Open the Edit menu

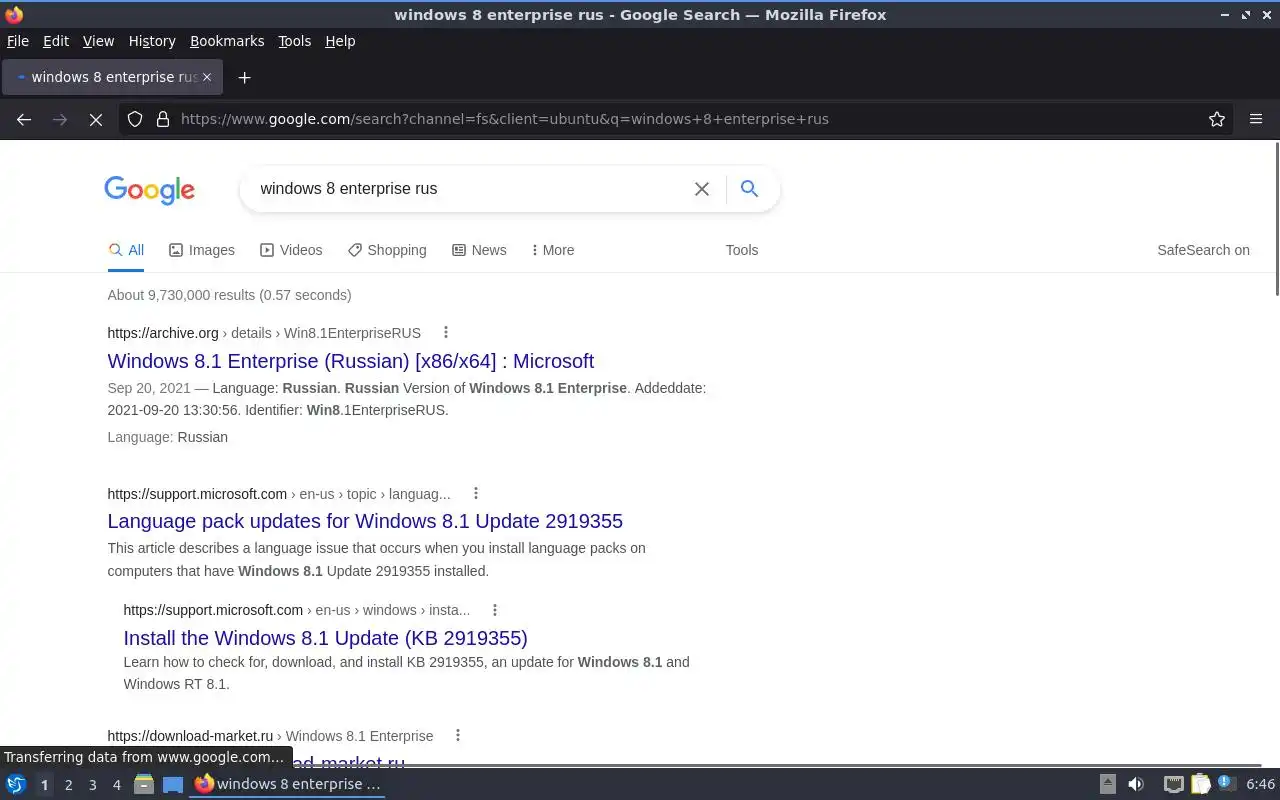pyautogui.click(x=56, y=41)
